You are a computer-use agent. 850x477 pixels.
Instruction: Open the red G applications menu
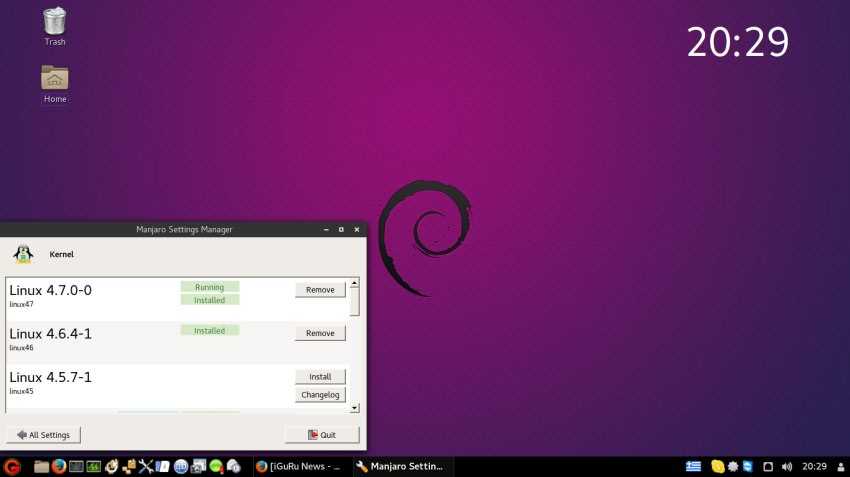(12, 467)
